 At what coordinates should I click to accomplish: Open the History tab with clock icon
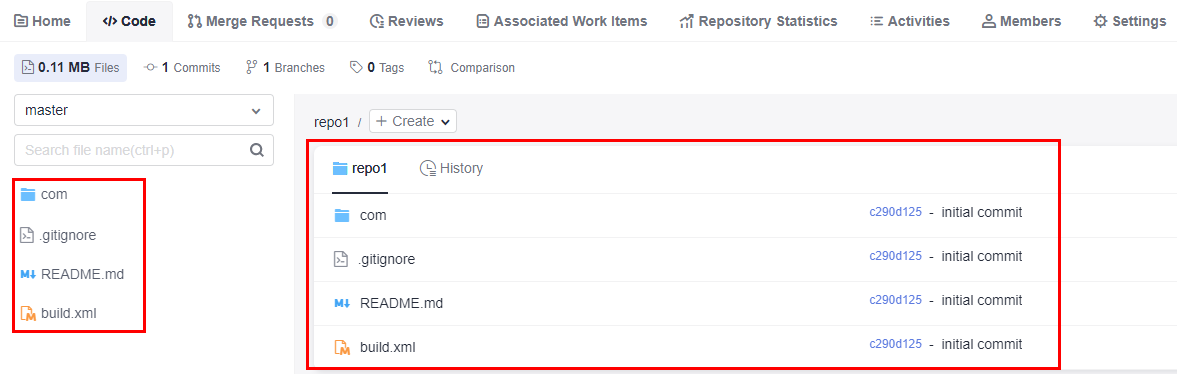pos(451,168)
